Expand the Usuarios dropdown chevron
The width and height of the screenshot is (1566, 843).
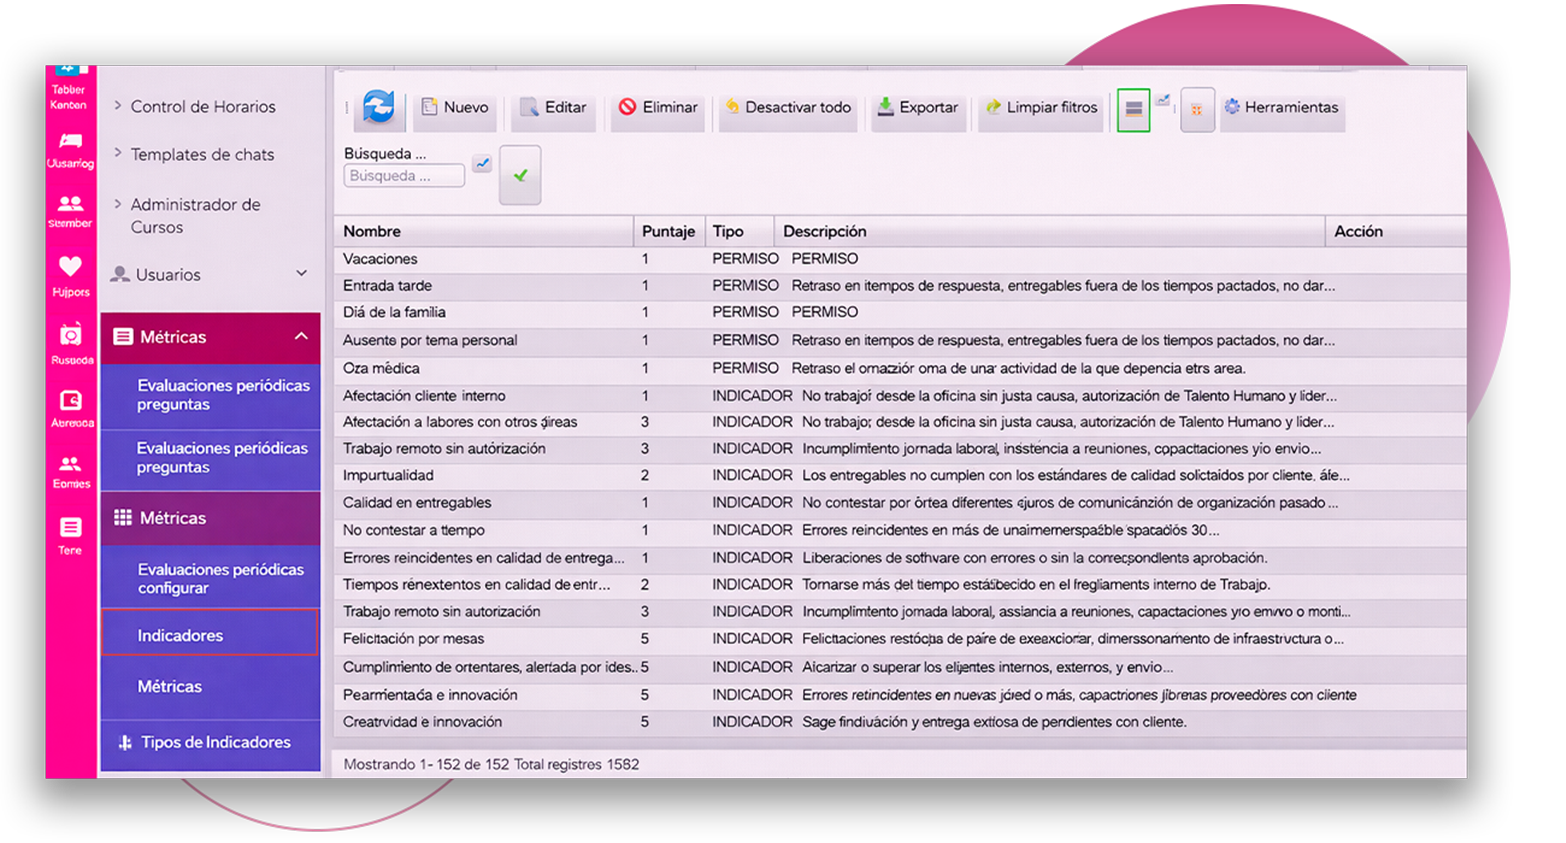point(301,274)
